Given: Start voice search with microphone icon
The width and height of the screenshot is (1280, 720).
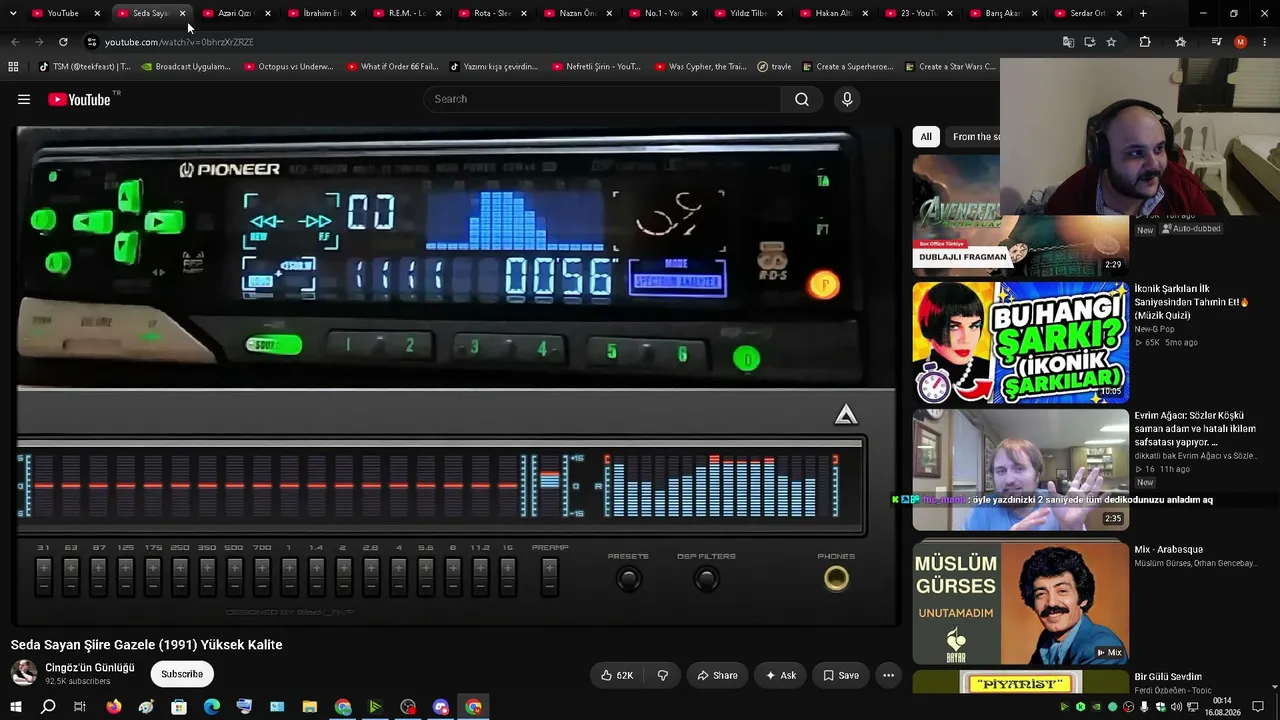Looking at the screenshot, I should (x=847, y=99).
